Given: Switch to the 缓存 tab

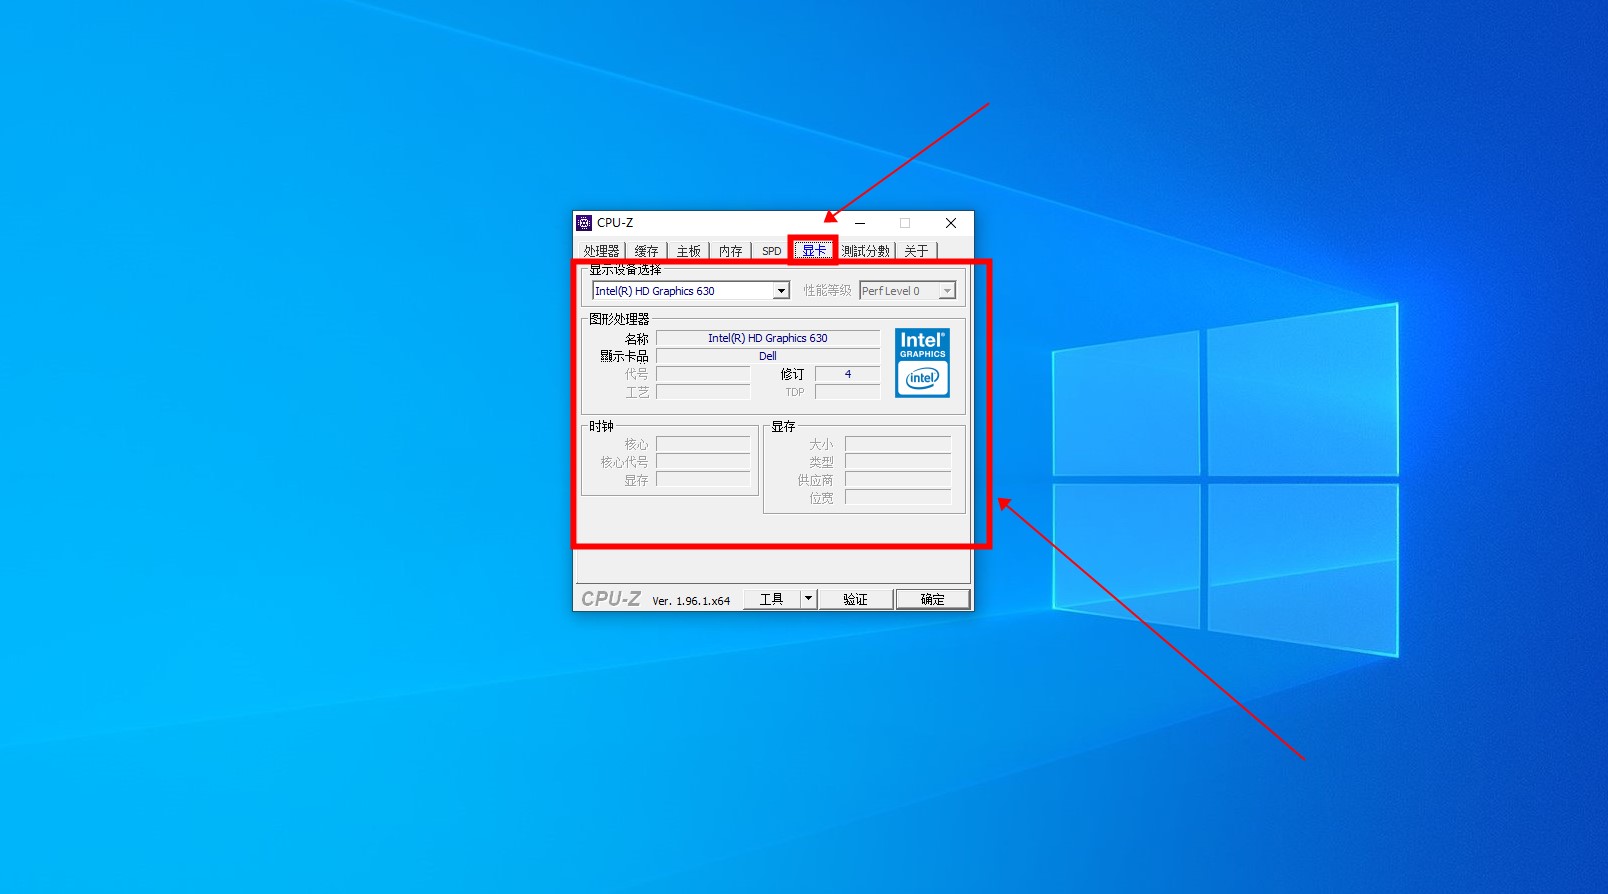Looking at the screenshot, I should tap(647, 251).
